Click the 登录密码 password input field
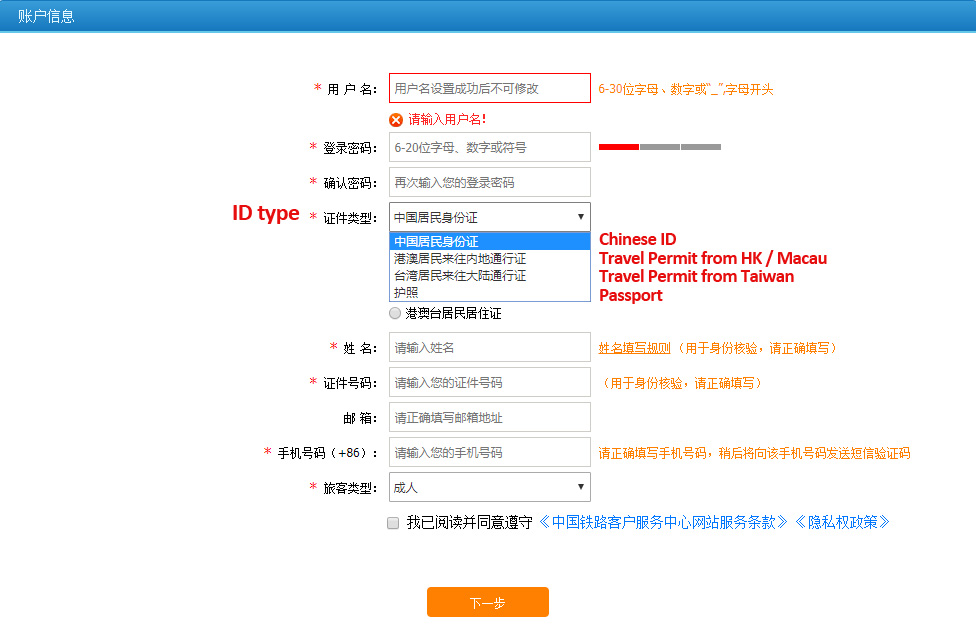This screenshot has height=635, width=976. coord(489,147)
